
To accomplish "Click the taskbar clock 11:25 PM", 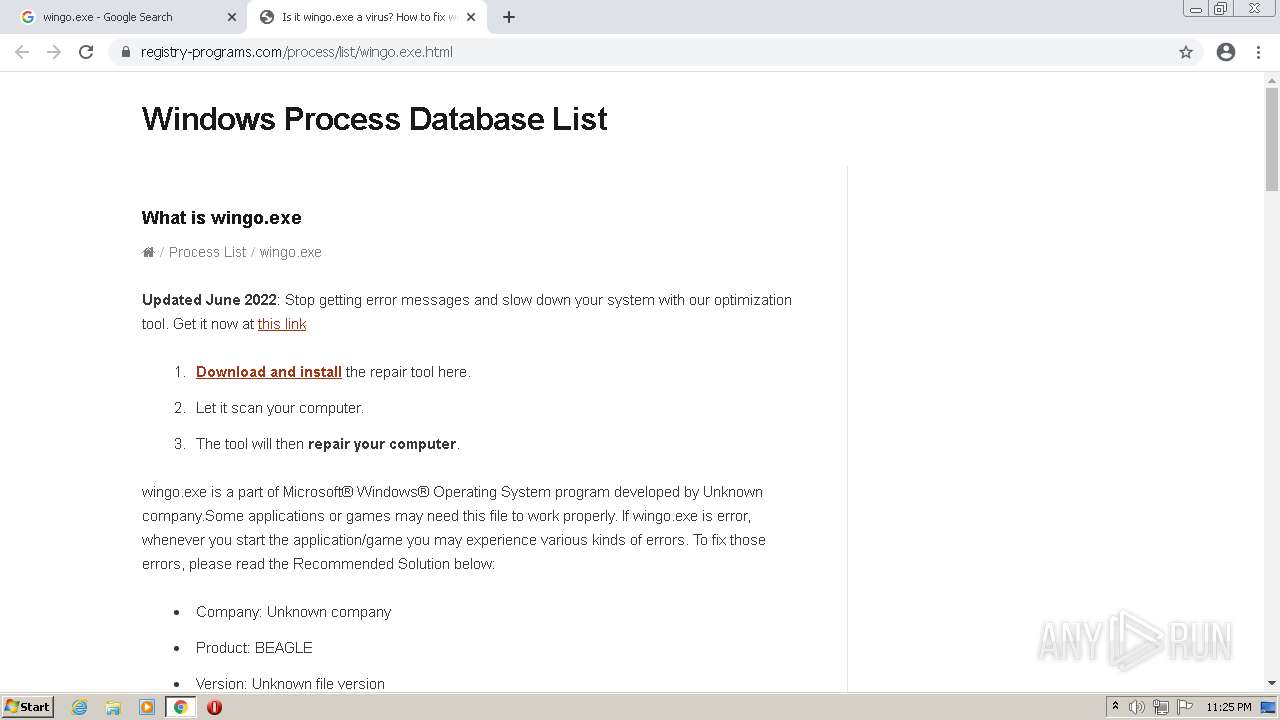I will tap(1229, 707).
